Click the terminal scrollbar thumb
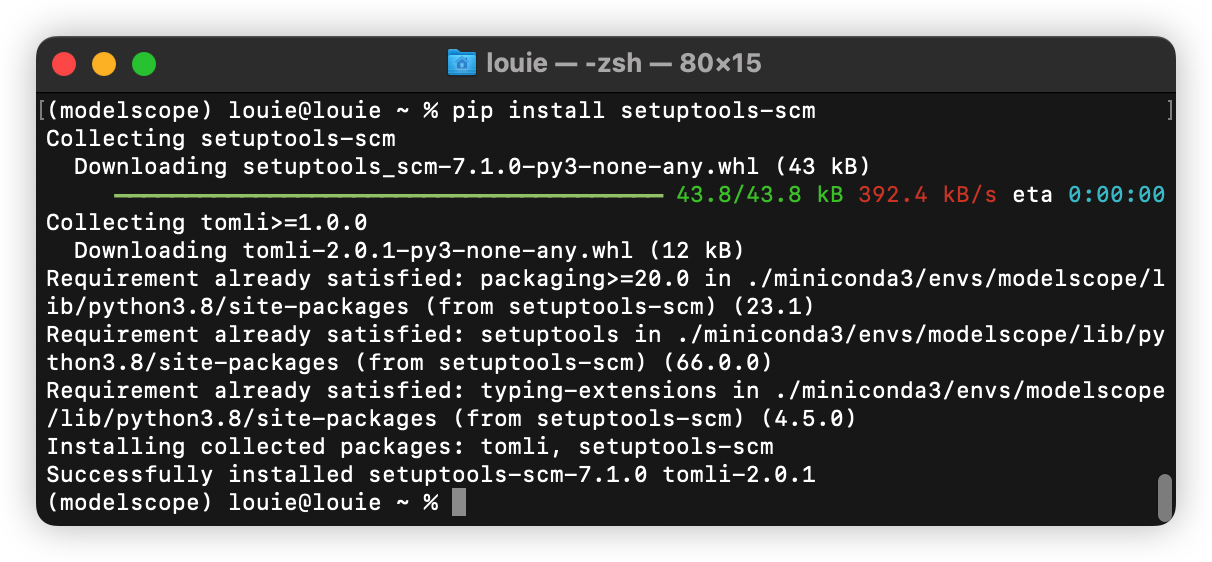 tap(1163, 498)
